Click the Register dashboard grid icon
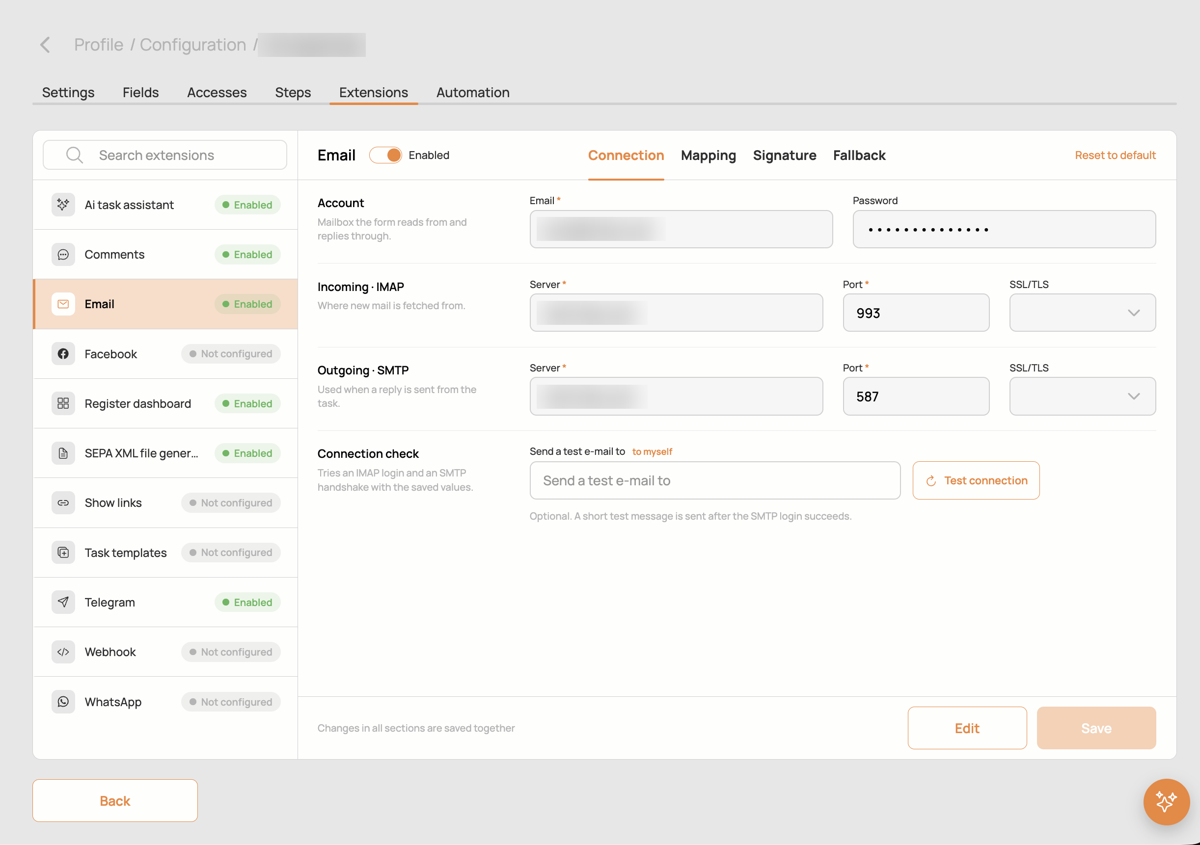 63,404
